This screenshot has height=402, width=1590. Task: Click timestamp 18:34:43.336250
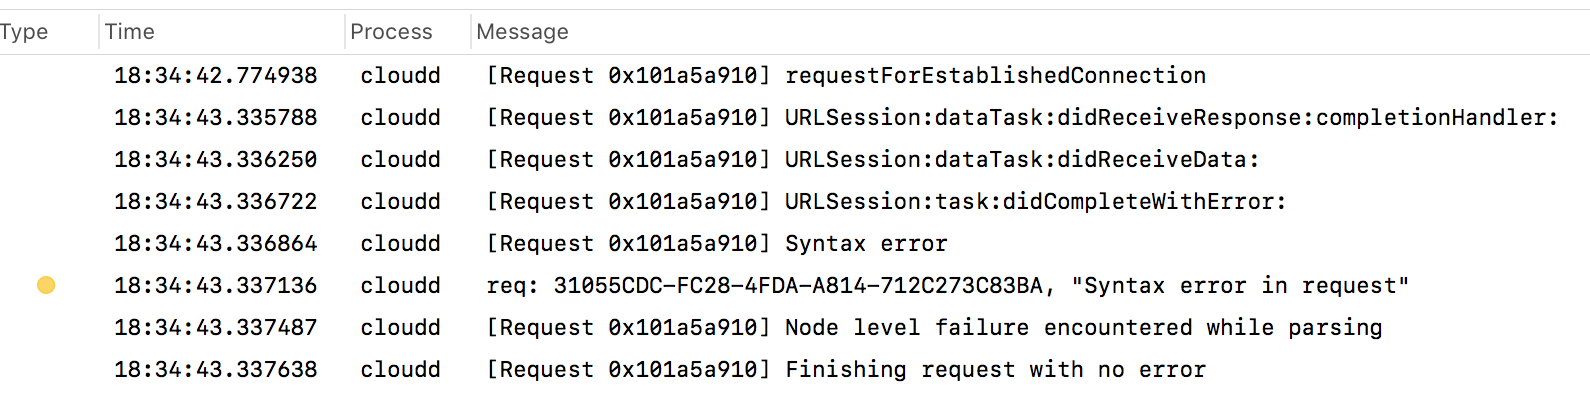pyautogui.click(x=216, y=159)
